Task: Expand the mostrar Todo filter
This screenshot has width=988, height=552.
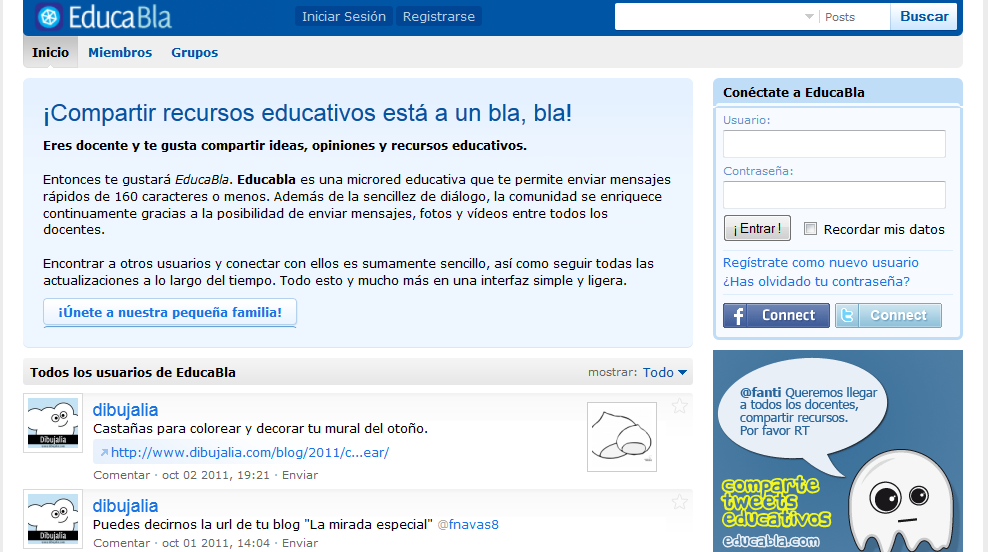Action: click(x=665, y=372)
